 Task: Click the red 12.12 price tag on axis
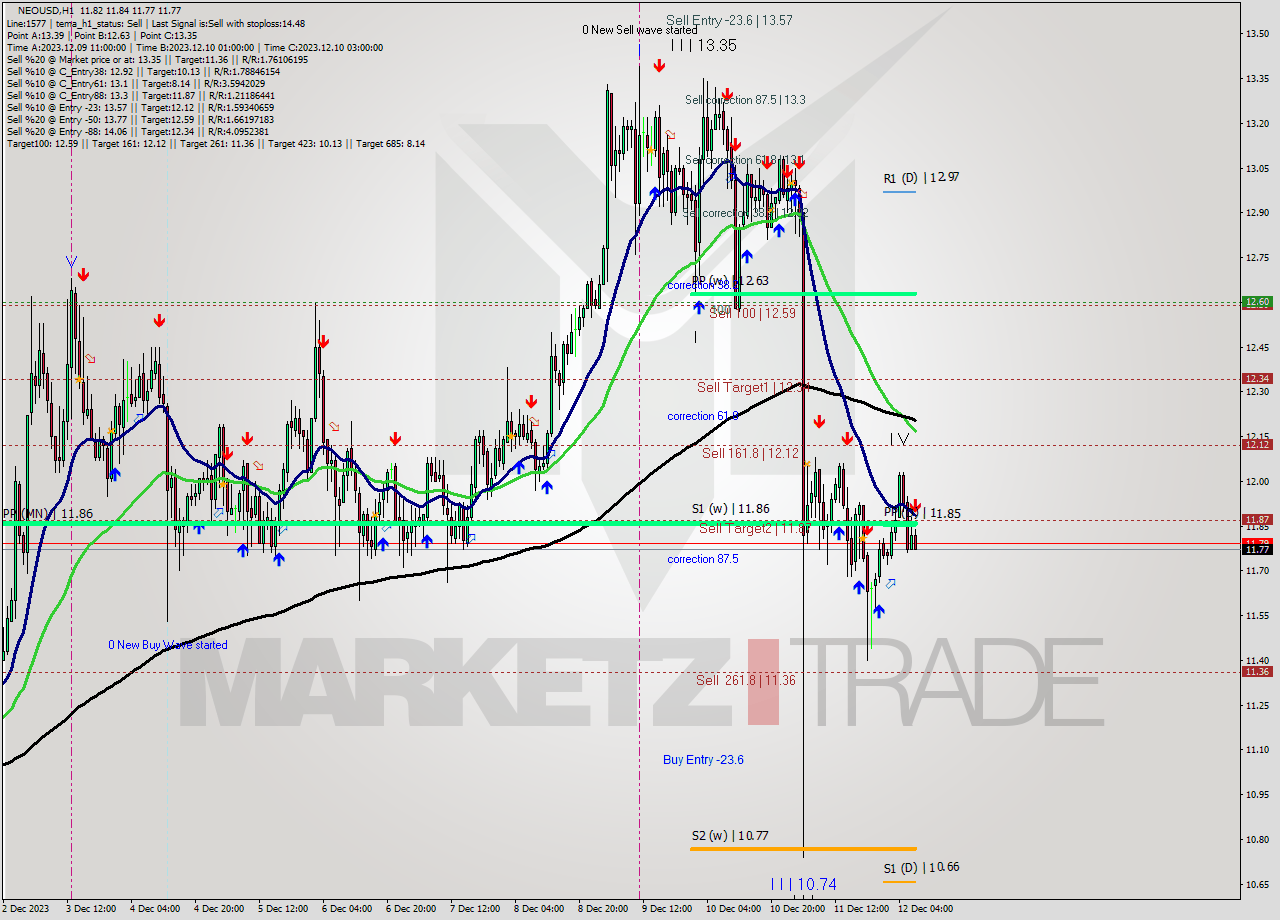(1256, 444)
